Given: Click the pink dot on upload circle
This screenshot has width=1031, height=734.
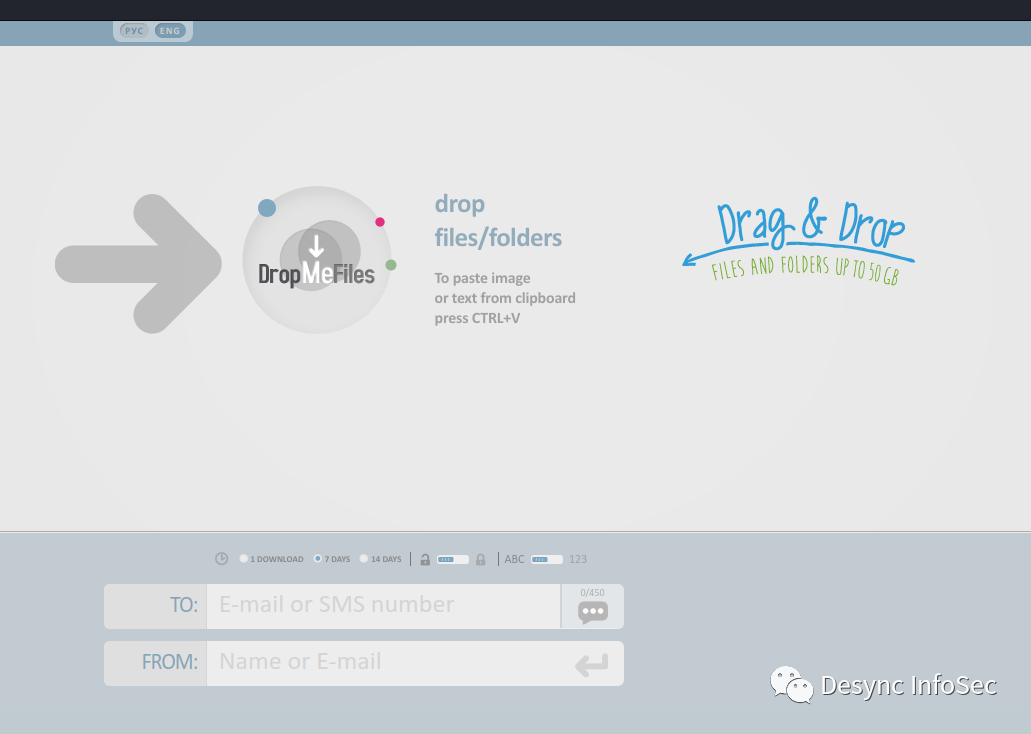Looking at the screenshot, I should (x=379, y=222).
